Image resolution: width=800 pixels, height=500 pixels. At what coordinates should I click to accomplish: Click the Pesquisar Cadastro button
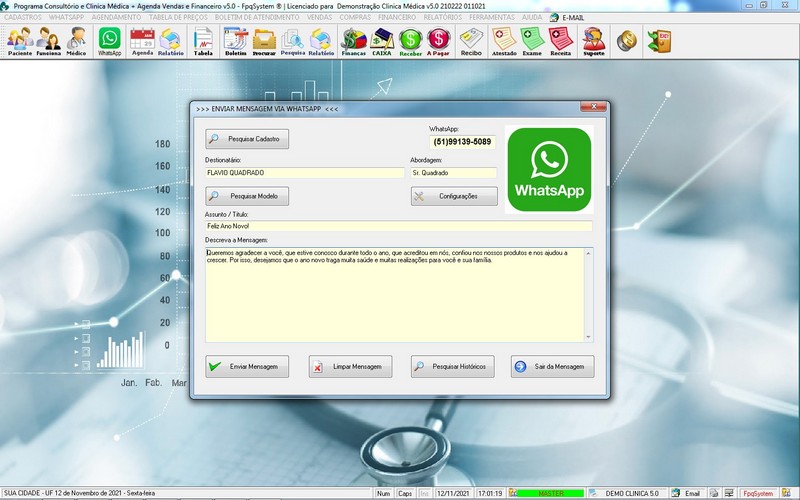(247, 139)
